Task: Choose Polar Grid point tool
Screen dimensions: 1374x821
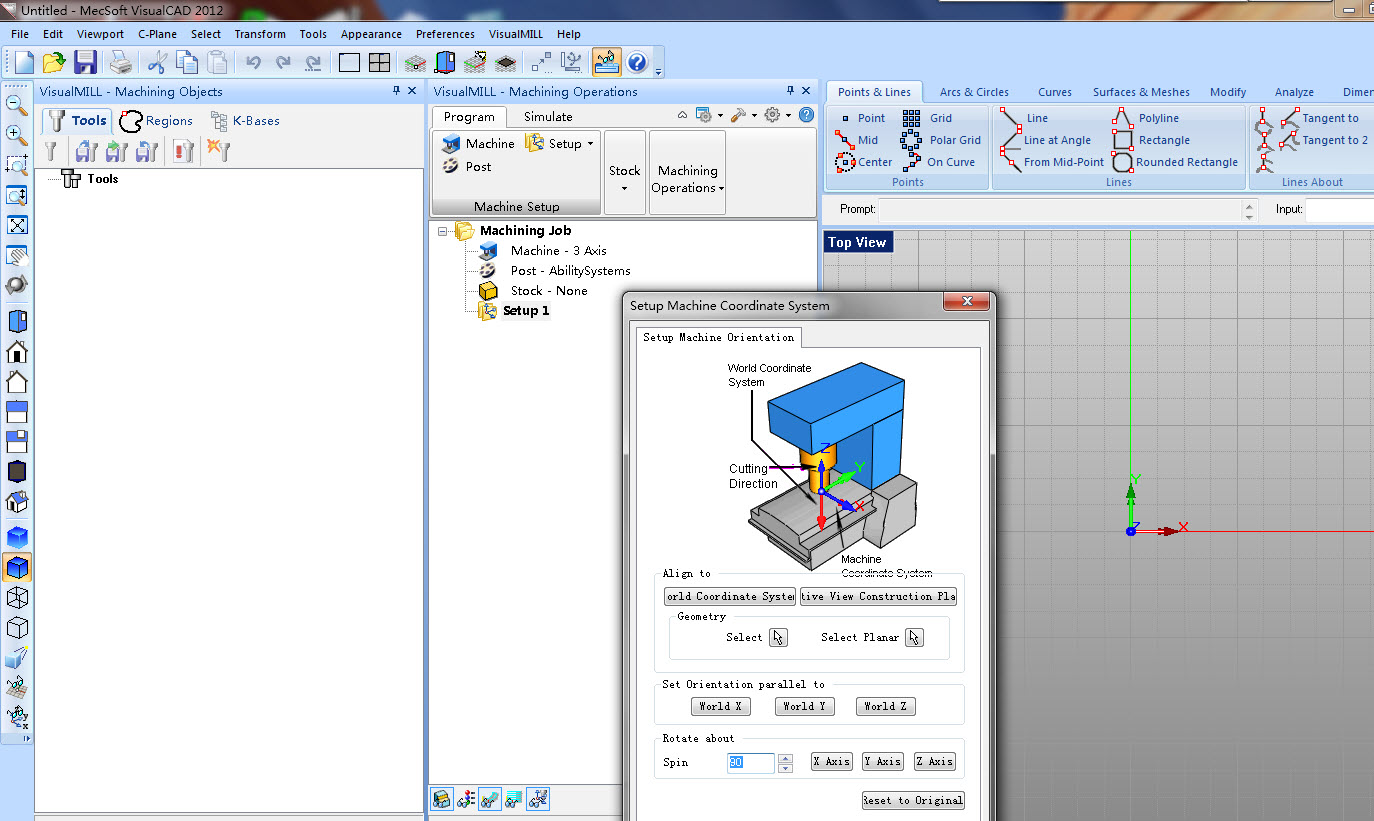Action: [941, 140]
